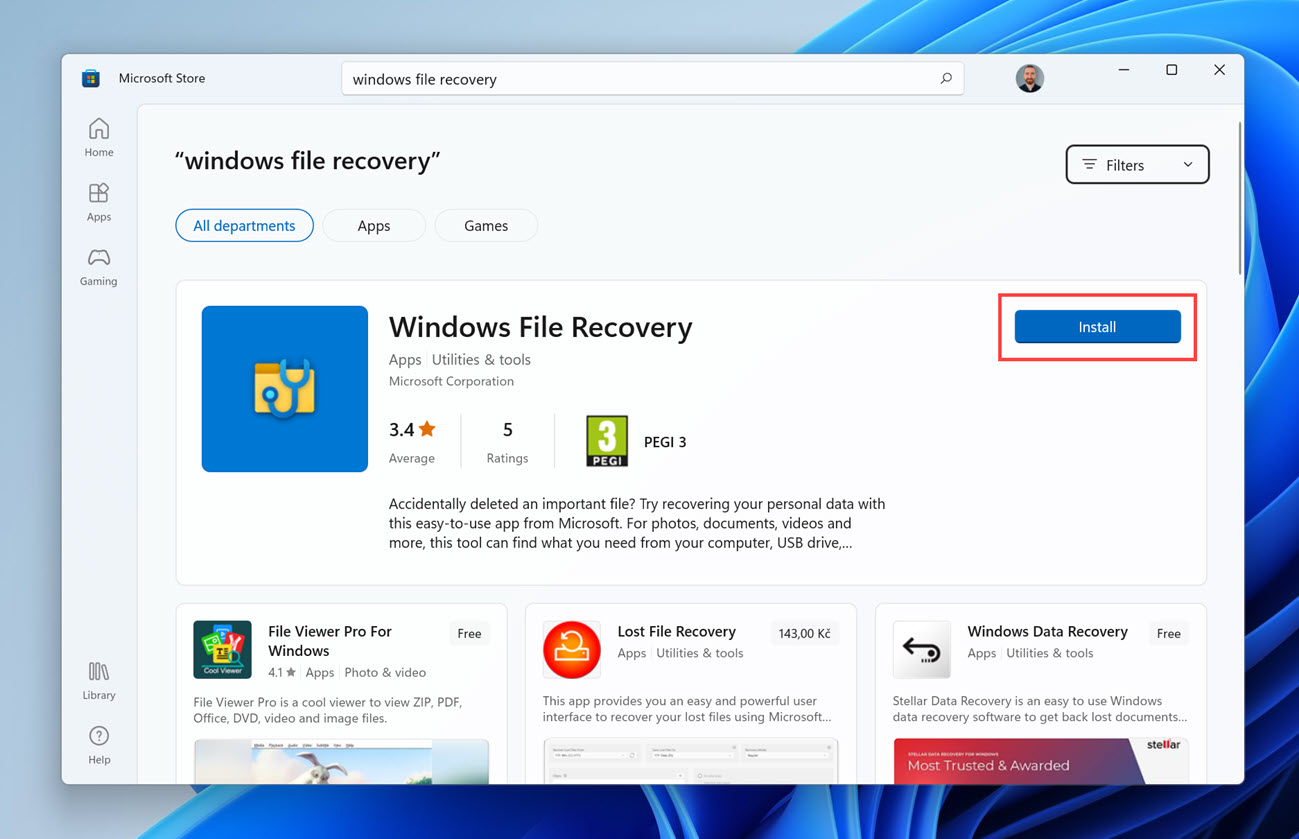Install Windows File Recovery

(1098, 327)
